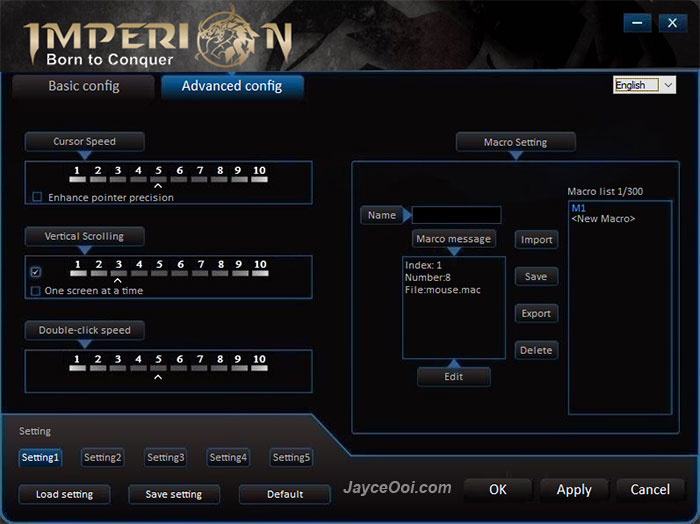700x524 pixels.
Task: Click the Cursor Speed header button
Action: (x=84, y=141)
